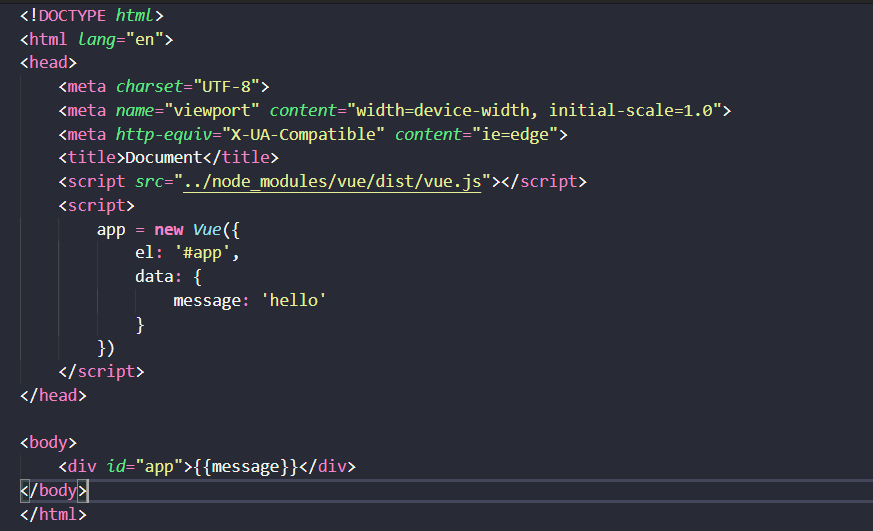Click the closing }) of the Vue call
873x531 pixels.
[x=106, y=348]
